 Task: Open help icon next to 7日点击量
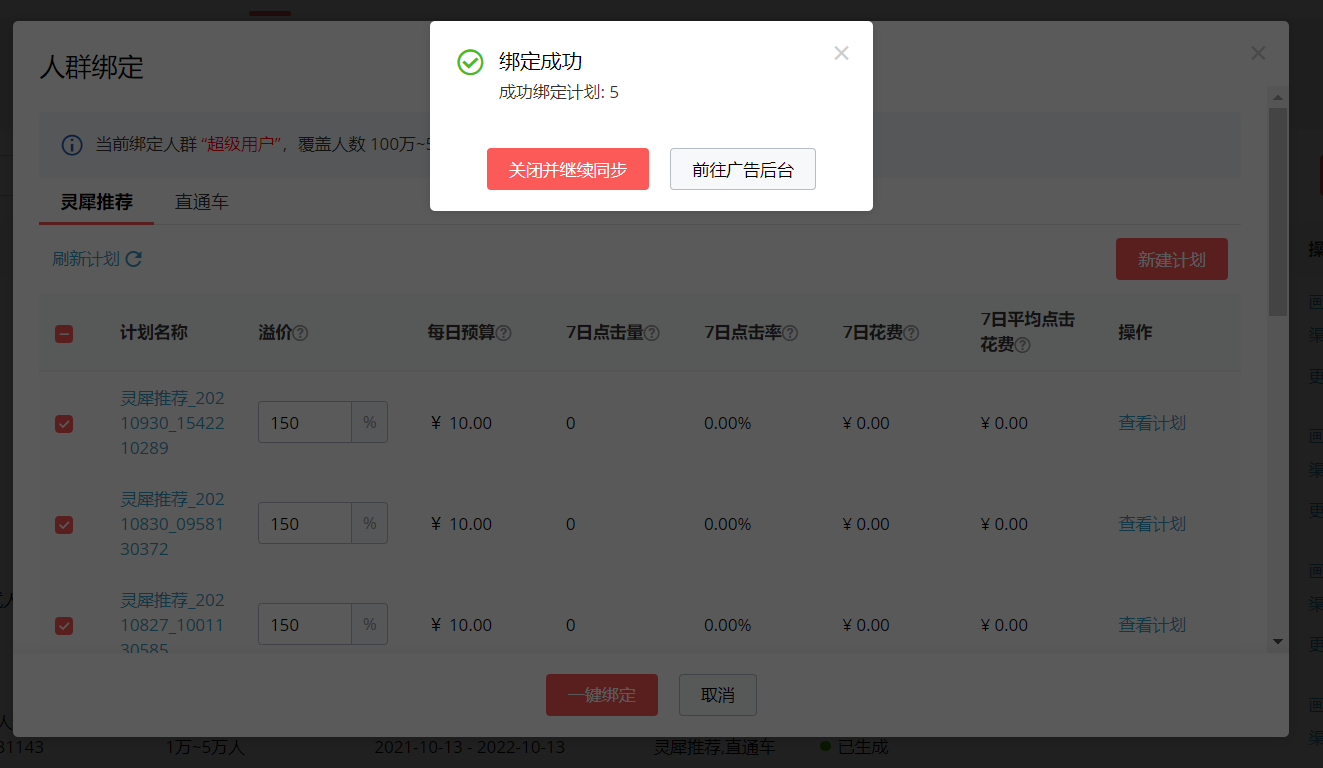click(652, 333)
